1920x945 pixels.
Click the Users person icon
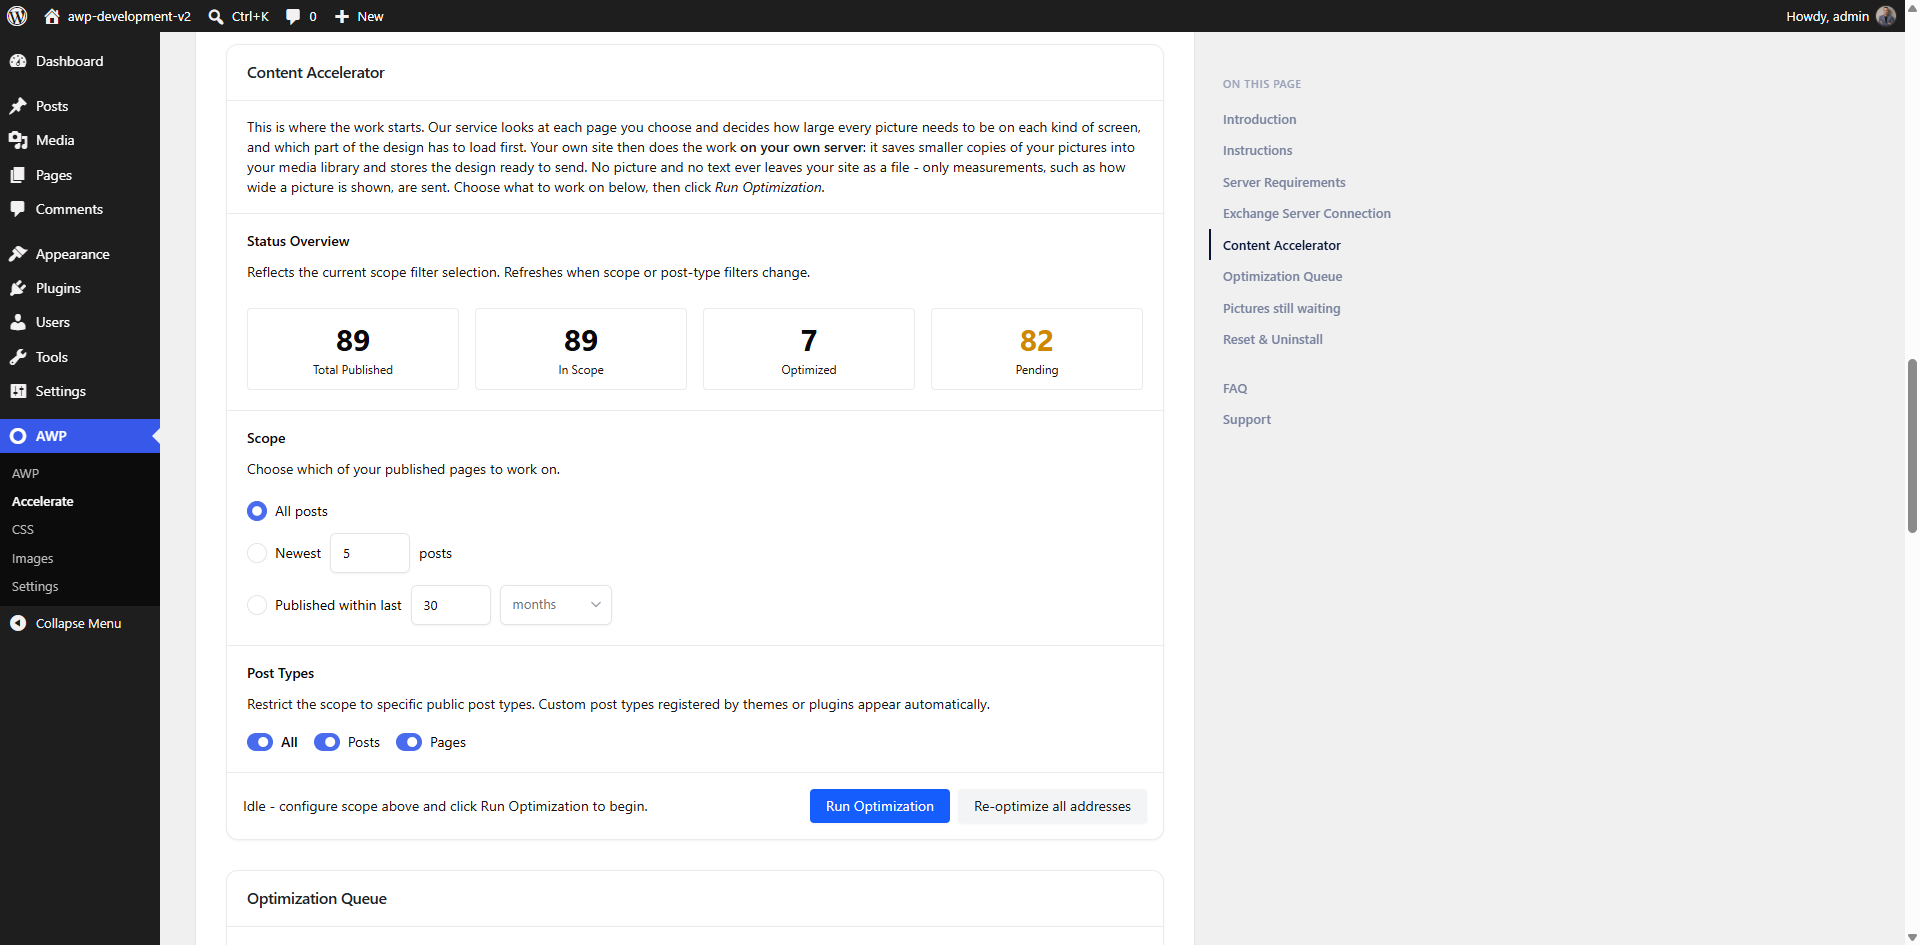18,322
